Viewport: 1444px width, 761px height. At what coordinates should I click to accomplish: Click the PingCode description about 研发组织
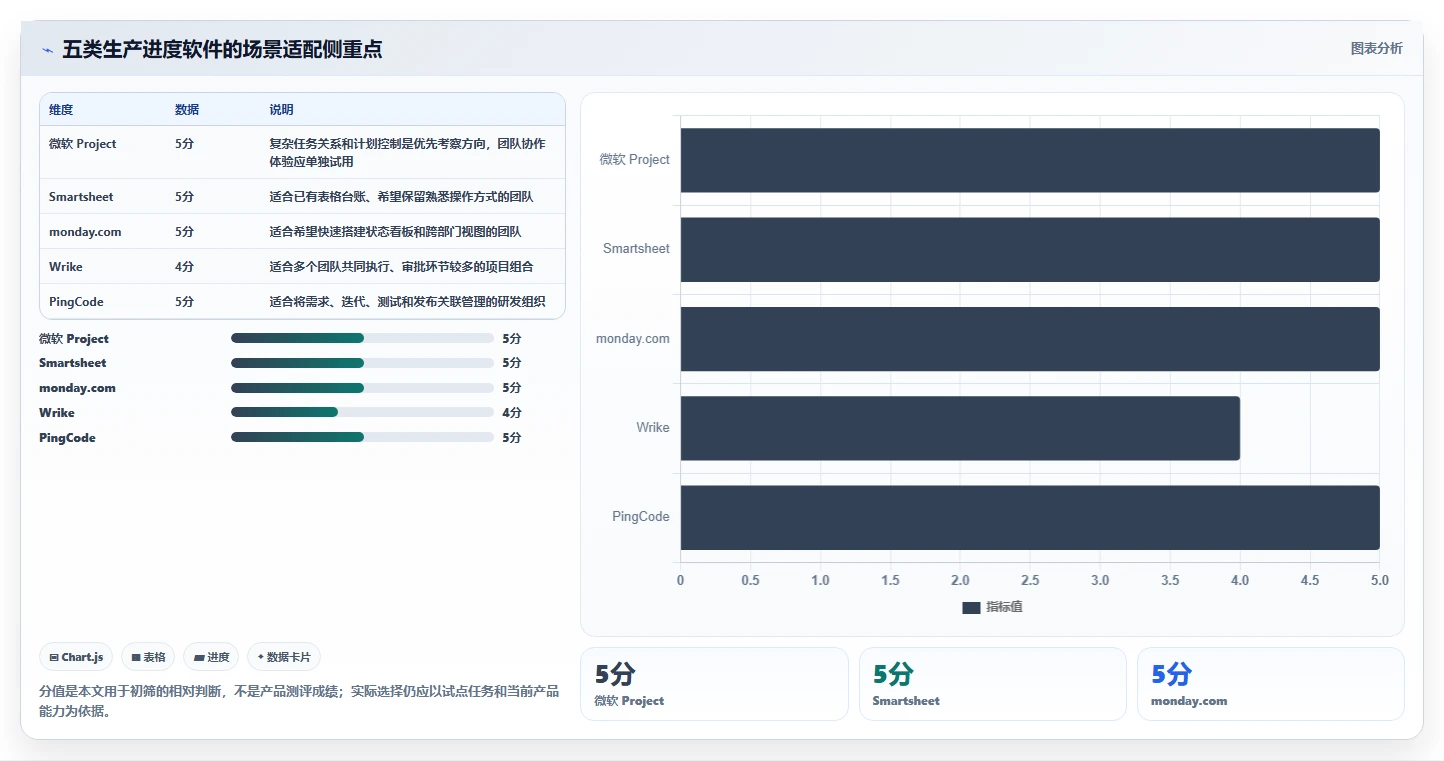pos(407,302)
